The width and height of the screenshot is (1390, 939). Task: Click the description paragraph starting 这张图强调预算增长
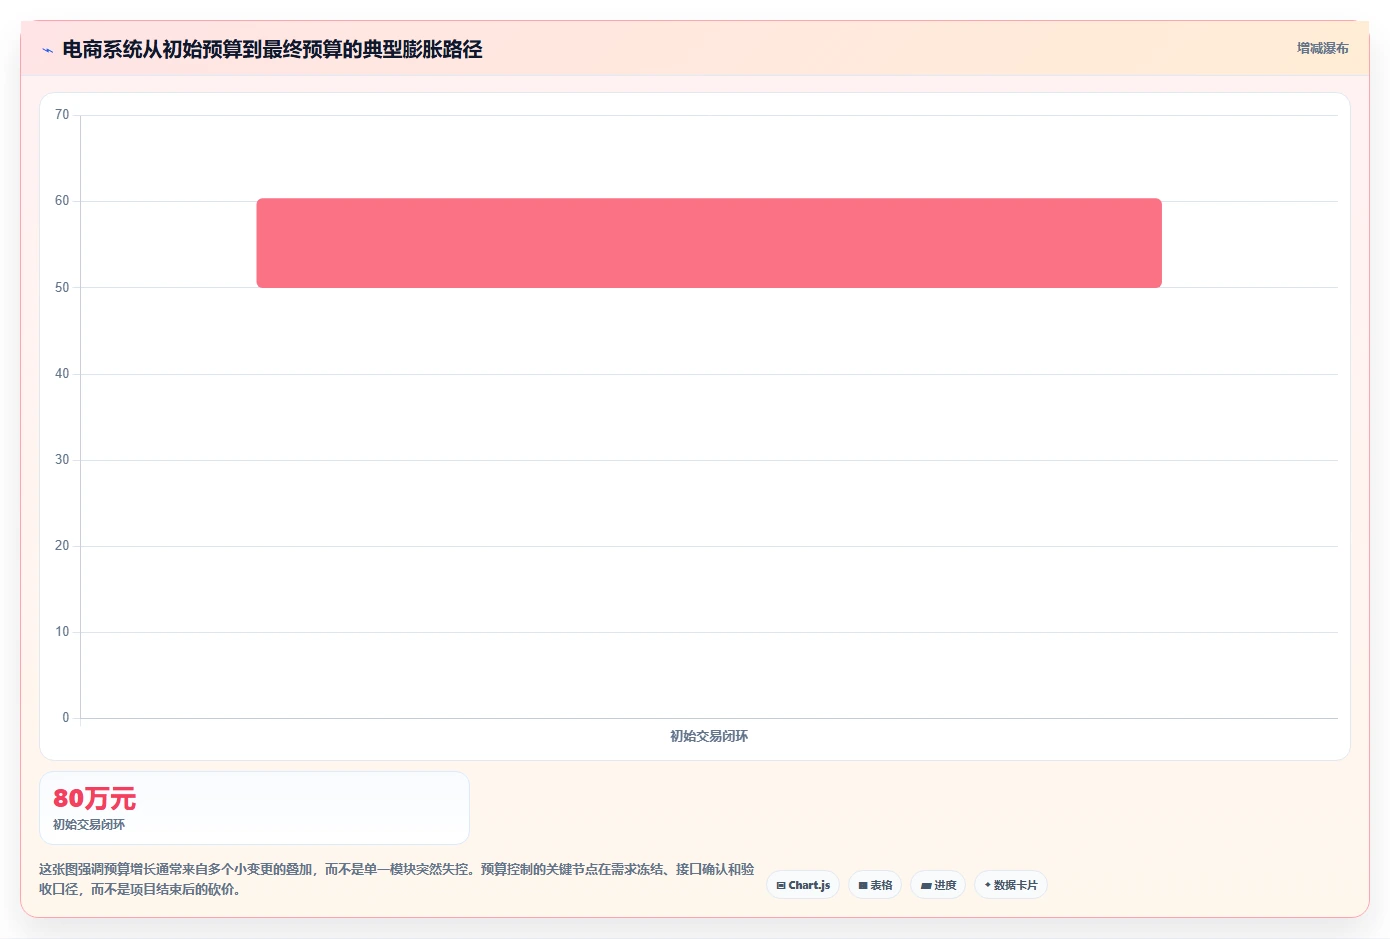(397, 879)
